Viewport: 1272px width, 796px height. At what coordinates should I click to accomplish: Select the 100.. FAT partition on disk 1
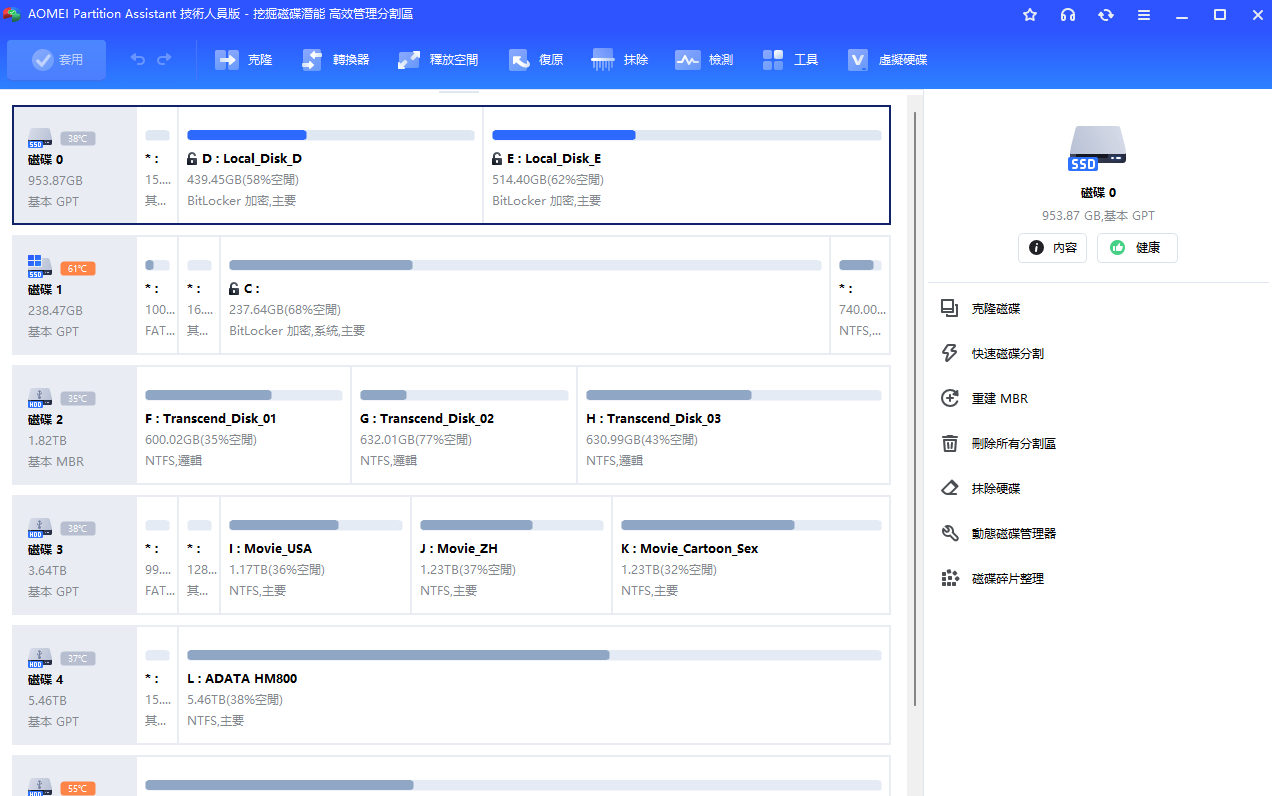click(x=158, y=295)
